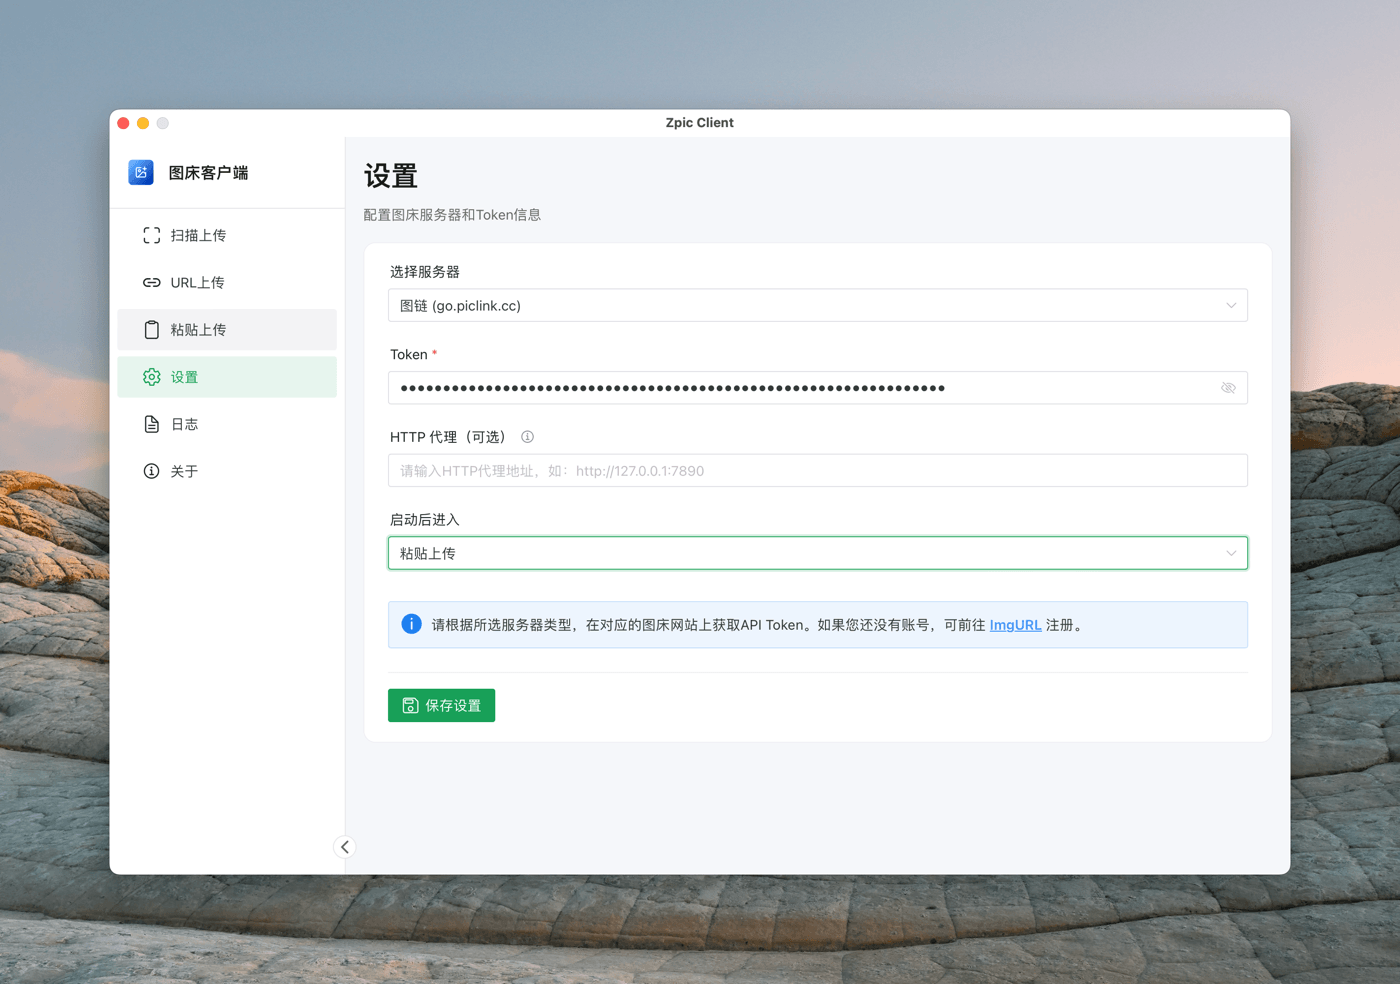This screenshot has width=1400, height=984.
Task: Click the info icon beside HTTP 代理
Action: (527, 437)
